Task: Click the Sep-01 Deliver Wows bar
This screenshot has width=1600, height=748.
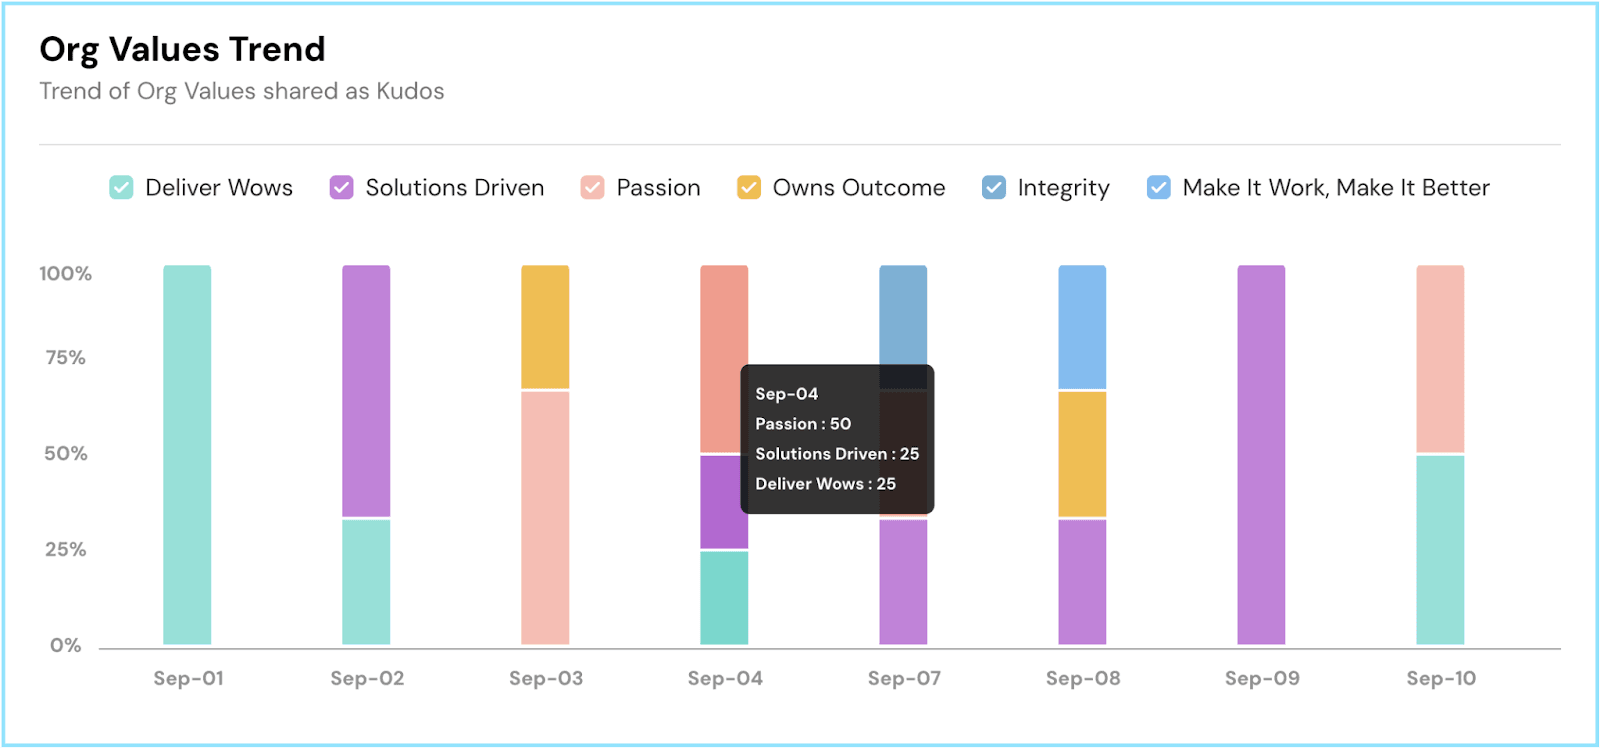Action: click(x=187, y=455)
